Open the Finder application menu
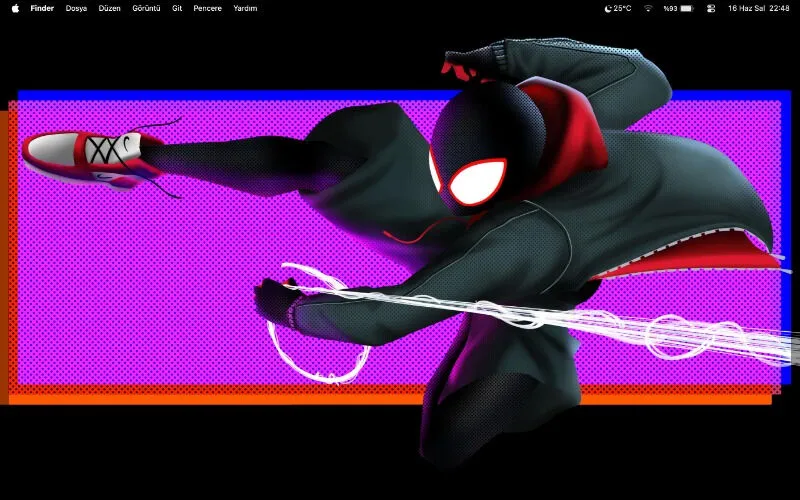Viewport: 800px width, 500px height. [x=42, y=8]
